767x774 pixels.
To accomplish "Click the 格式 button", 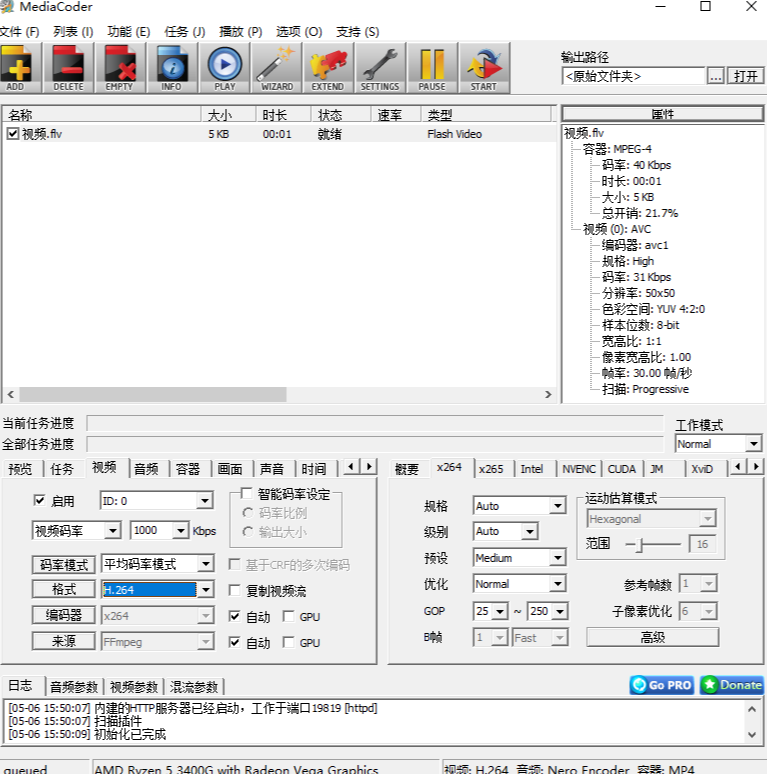I will [x=64, y=589].
